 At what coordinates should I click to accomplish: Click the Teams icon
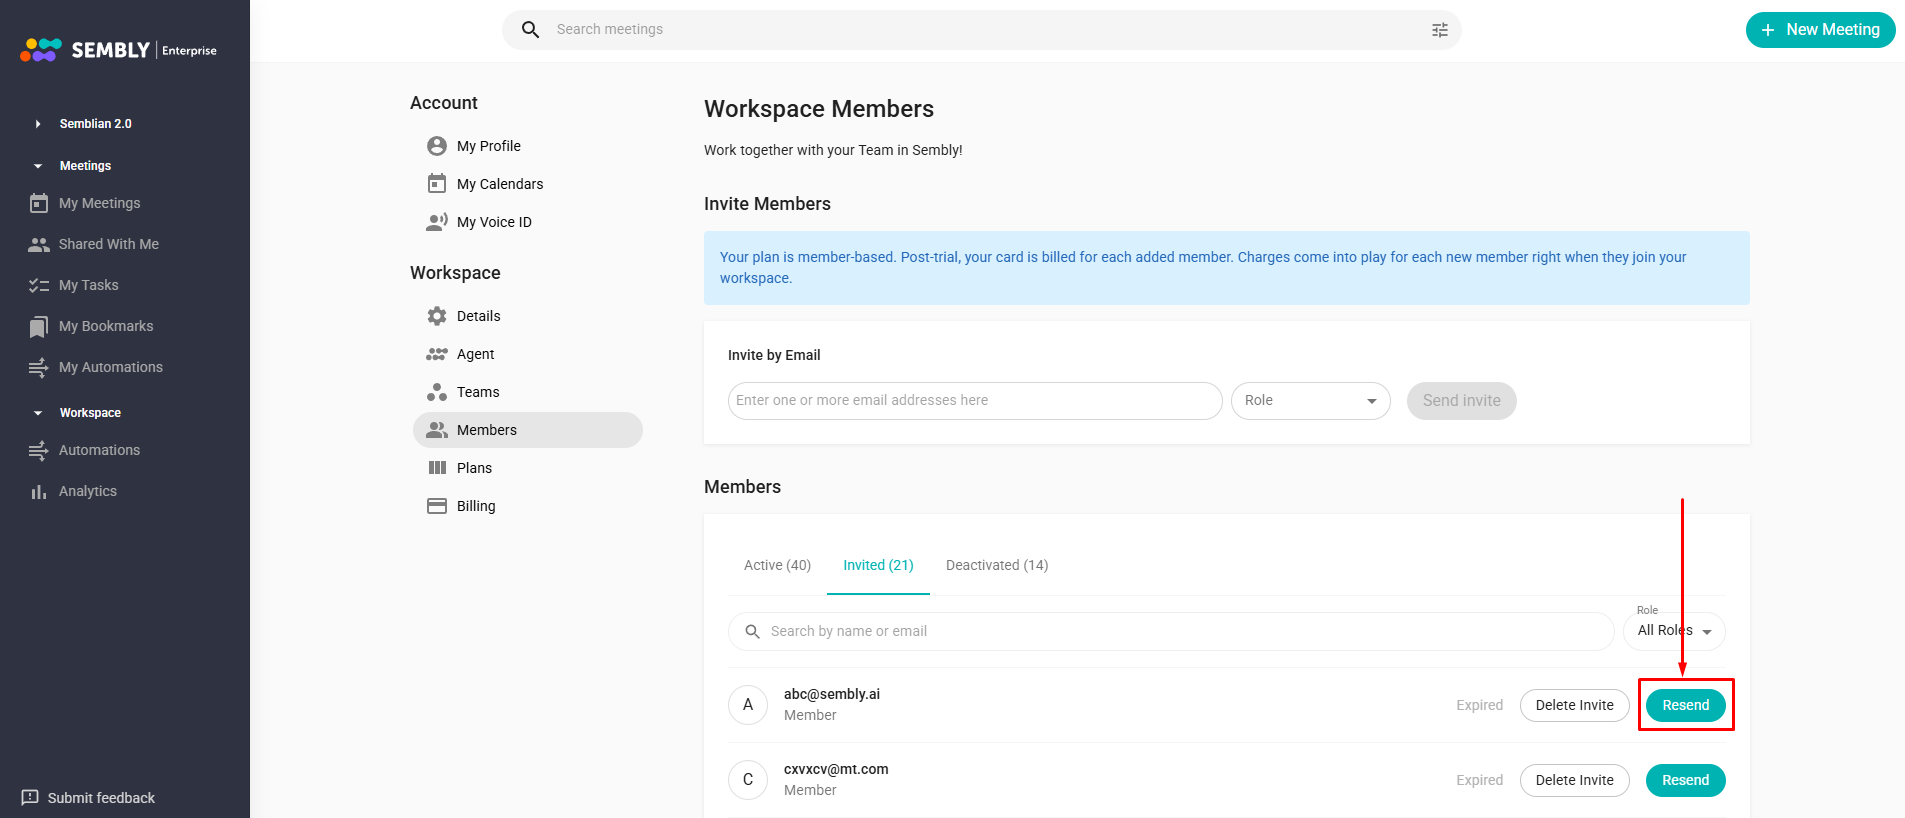[x=437, y=392]
